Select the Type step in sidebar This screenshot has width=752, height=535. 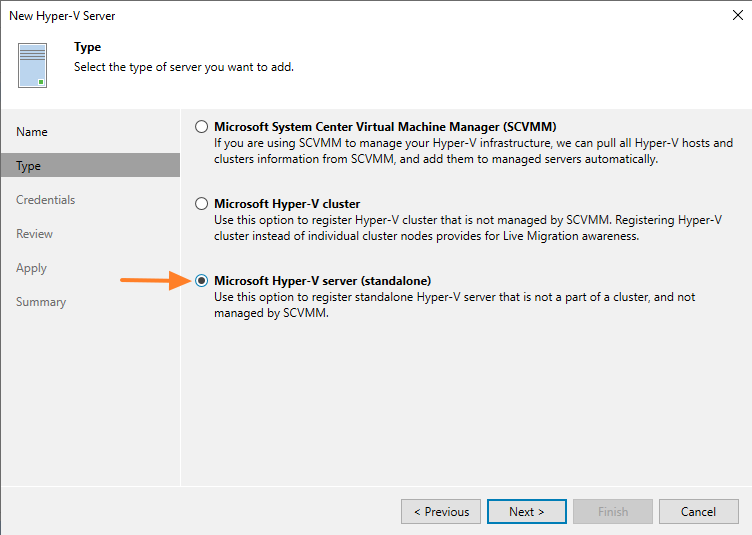(29, 166)
